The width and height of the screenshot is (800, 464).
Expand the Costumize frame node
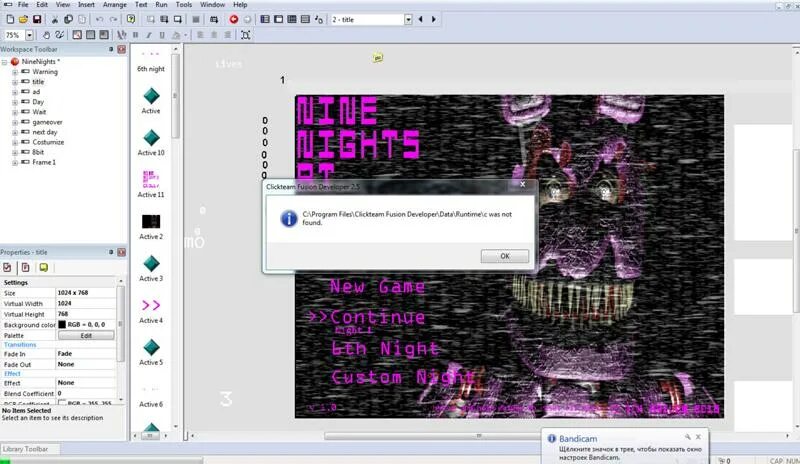[15, 142]
